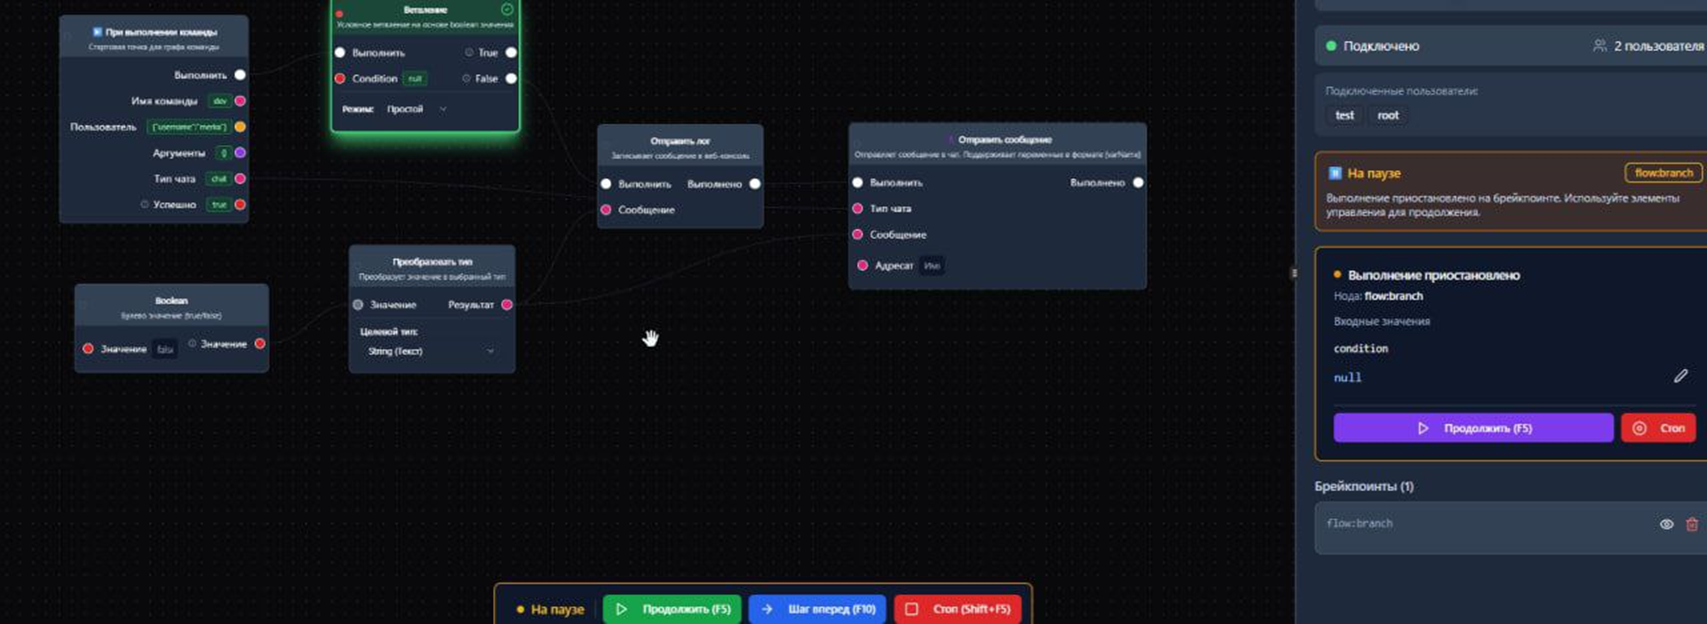1707x624 pixels.
Task: Click the Сообщение input port on Отправить лог
Action: click(606, 210)
